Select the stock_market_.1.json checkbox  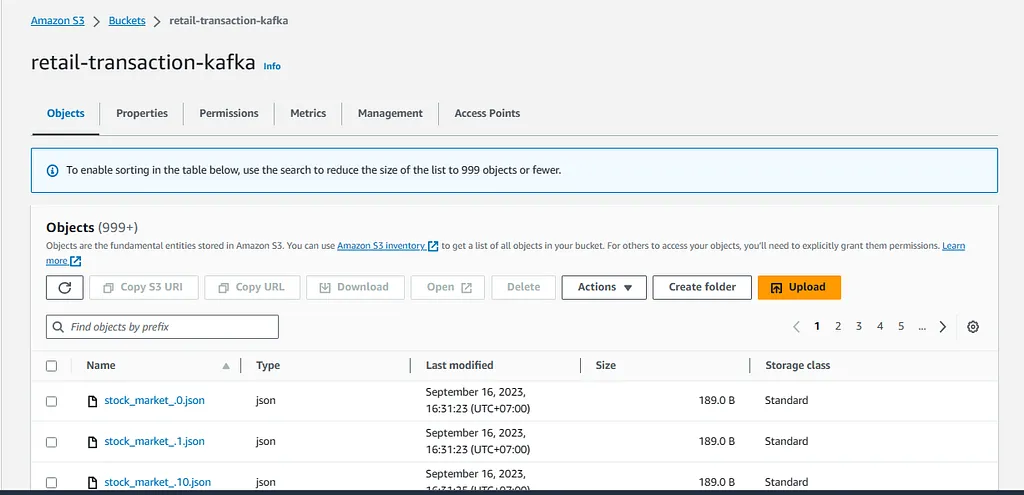click(x=52, y=442)
